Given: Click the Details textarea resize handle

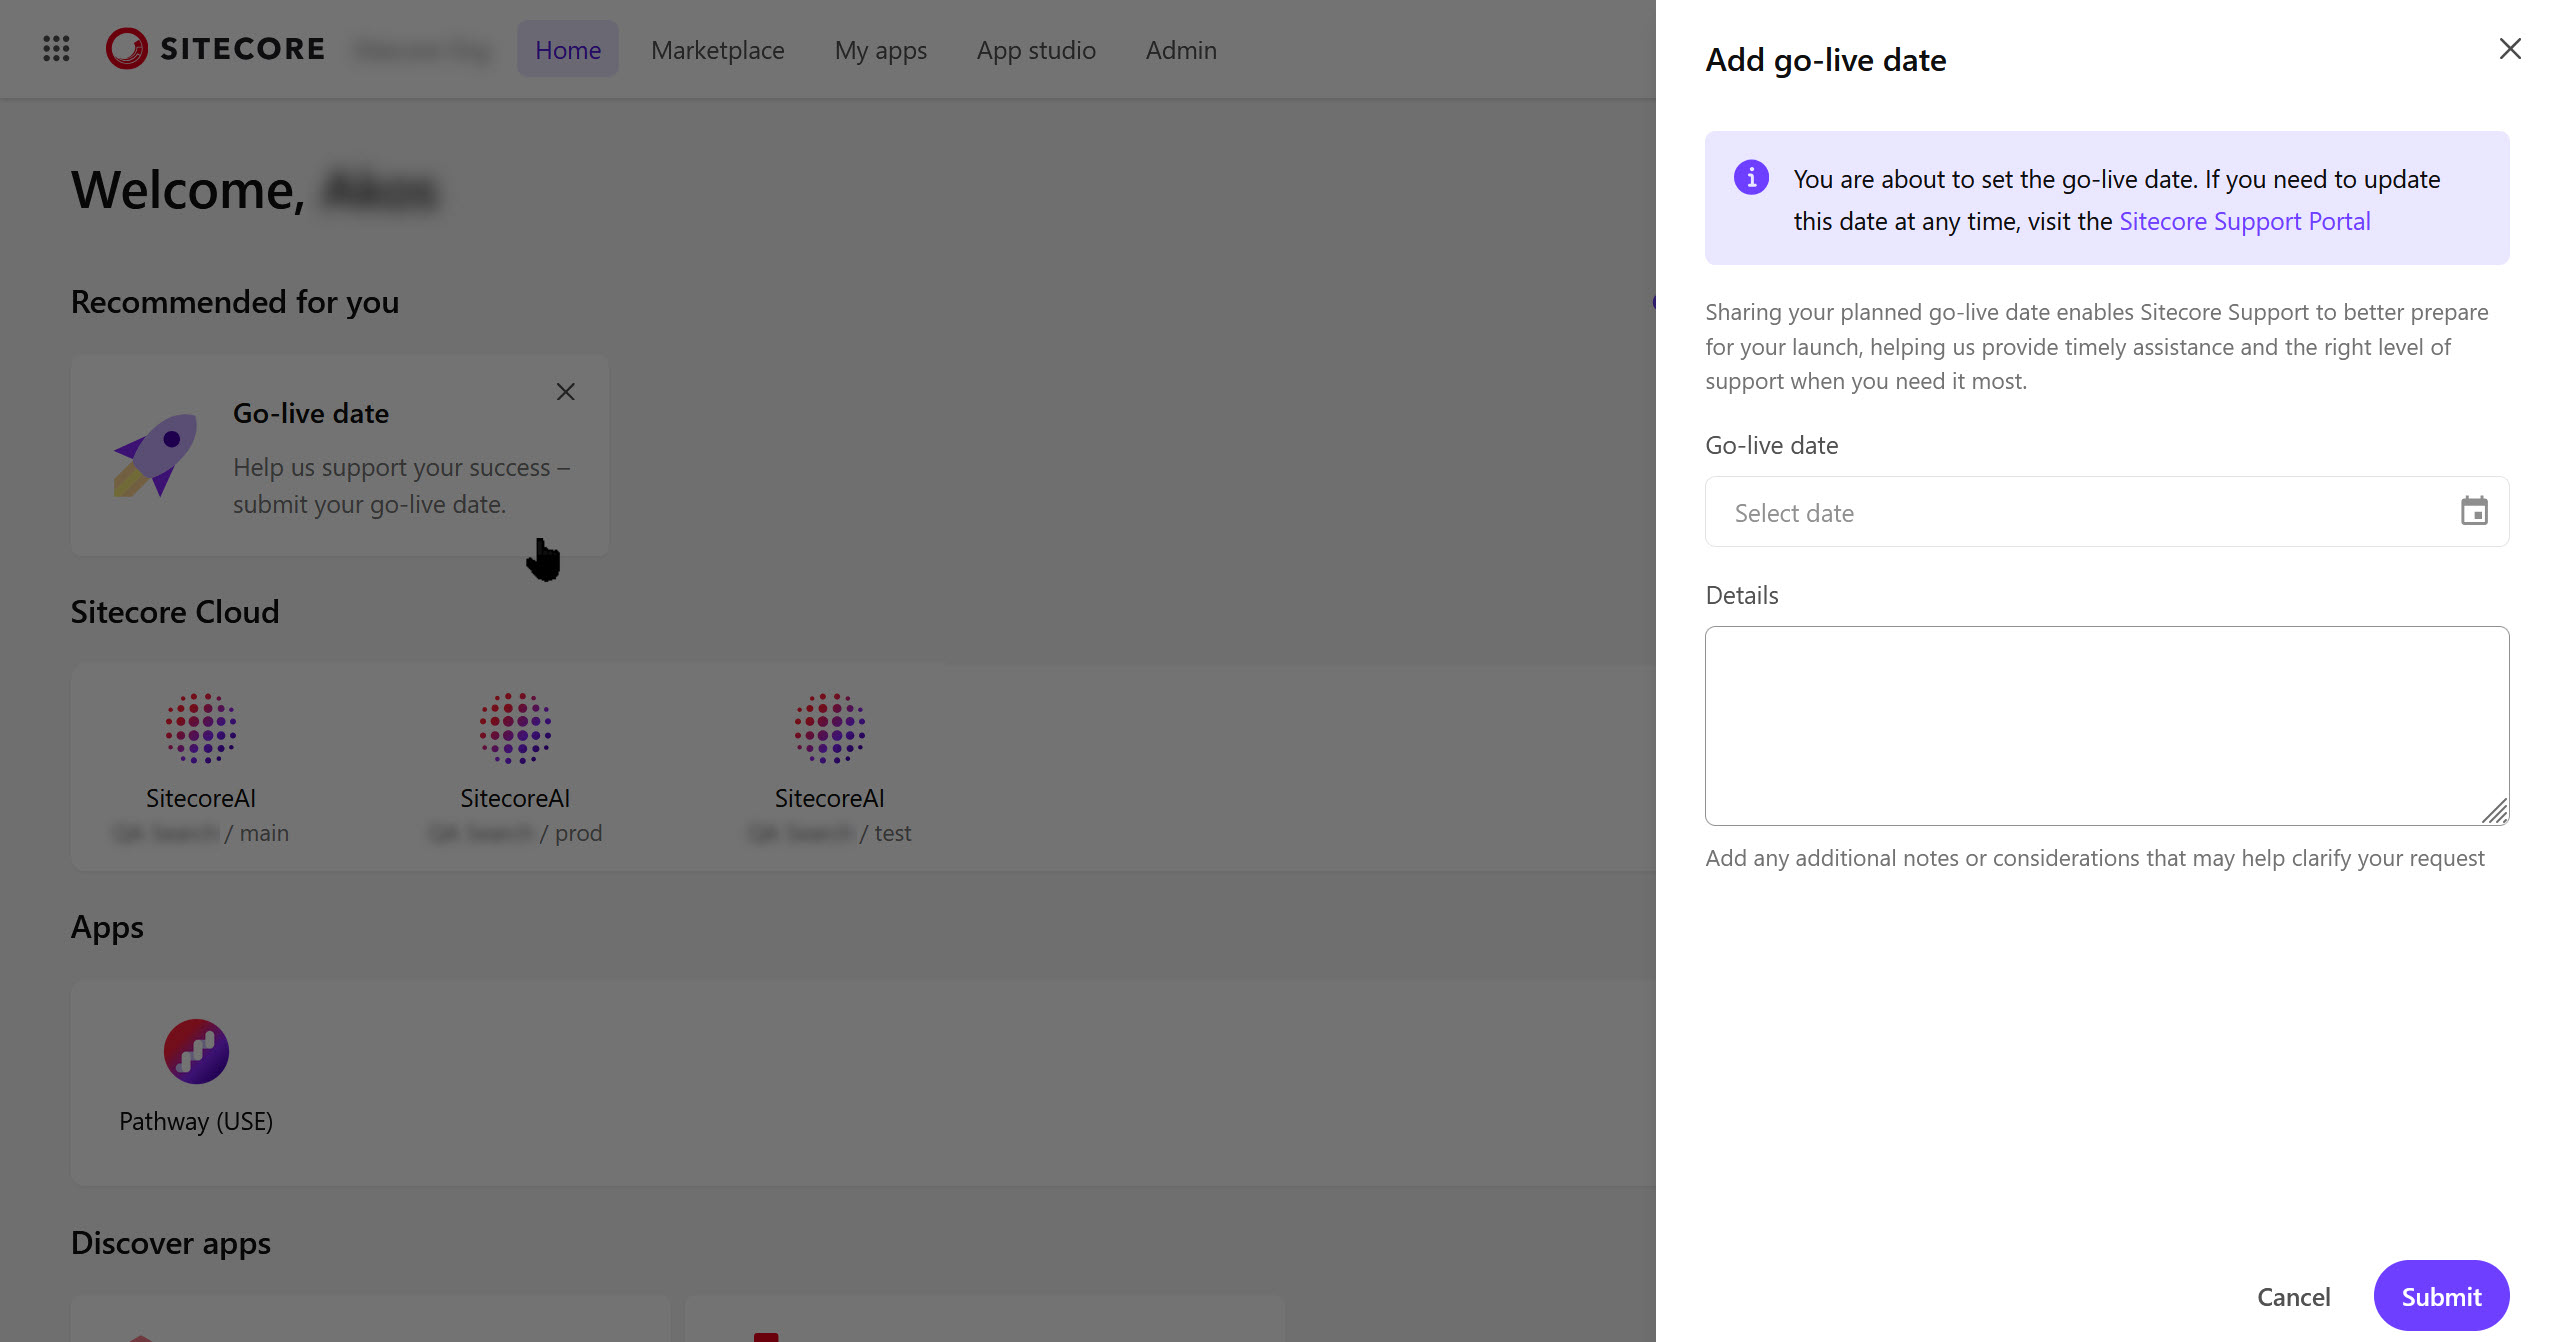Looking at the screenshot, I should coord(2495,811).
